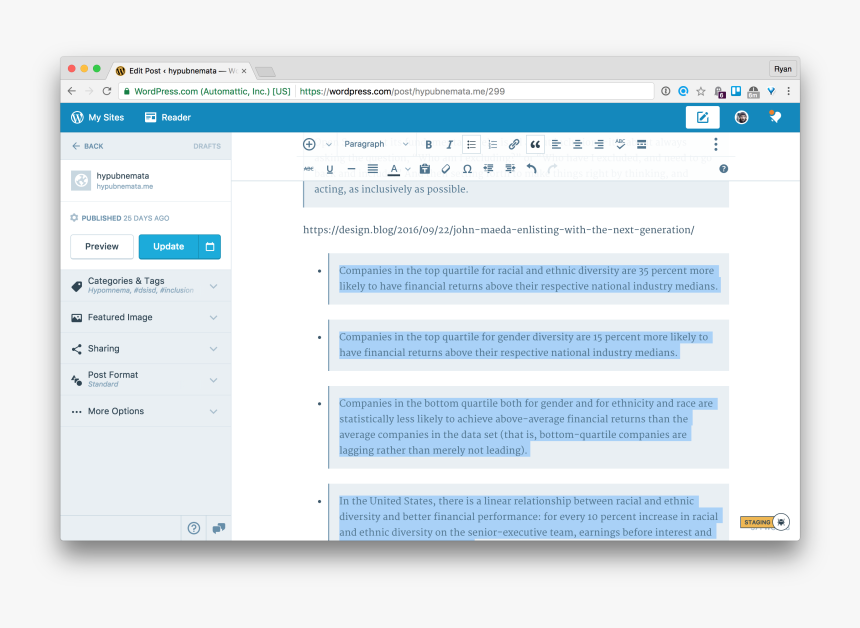
Task: Increase the indent
Action: (x=510, y=169)
